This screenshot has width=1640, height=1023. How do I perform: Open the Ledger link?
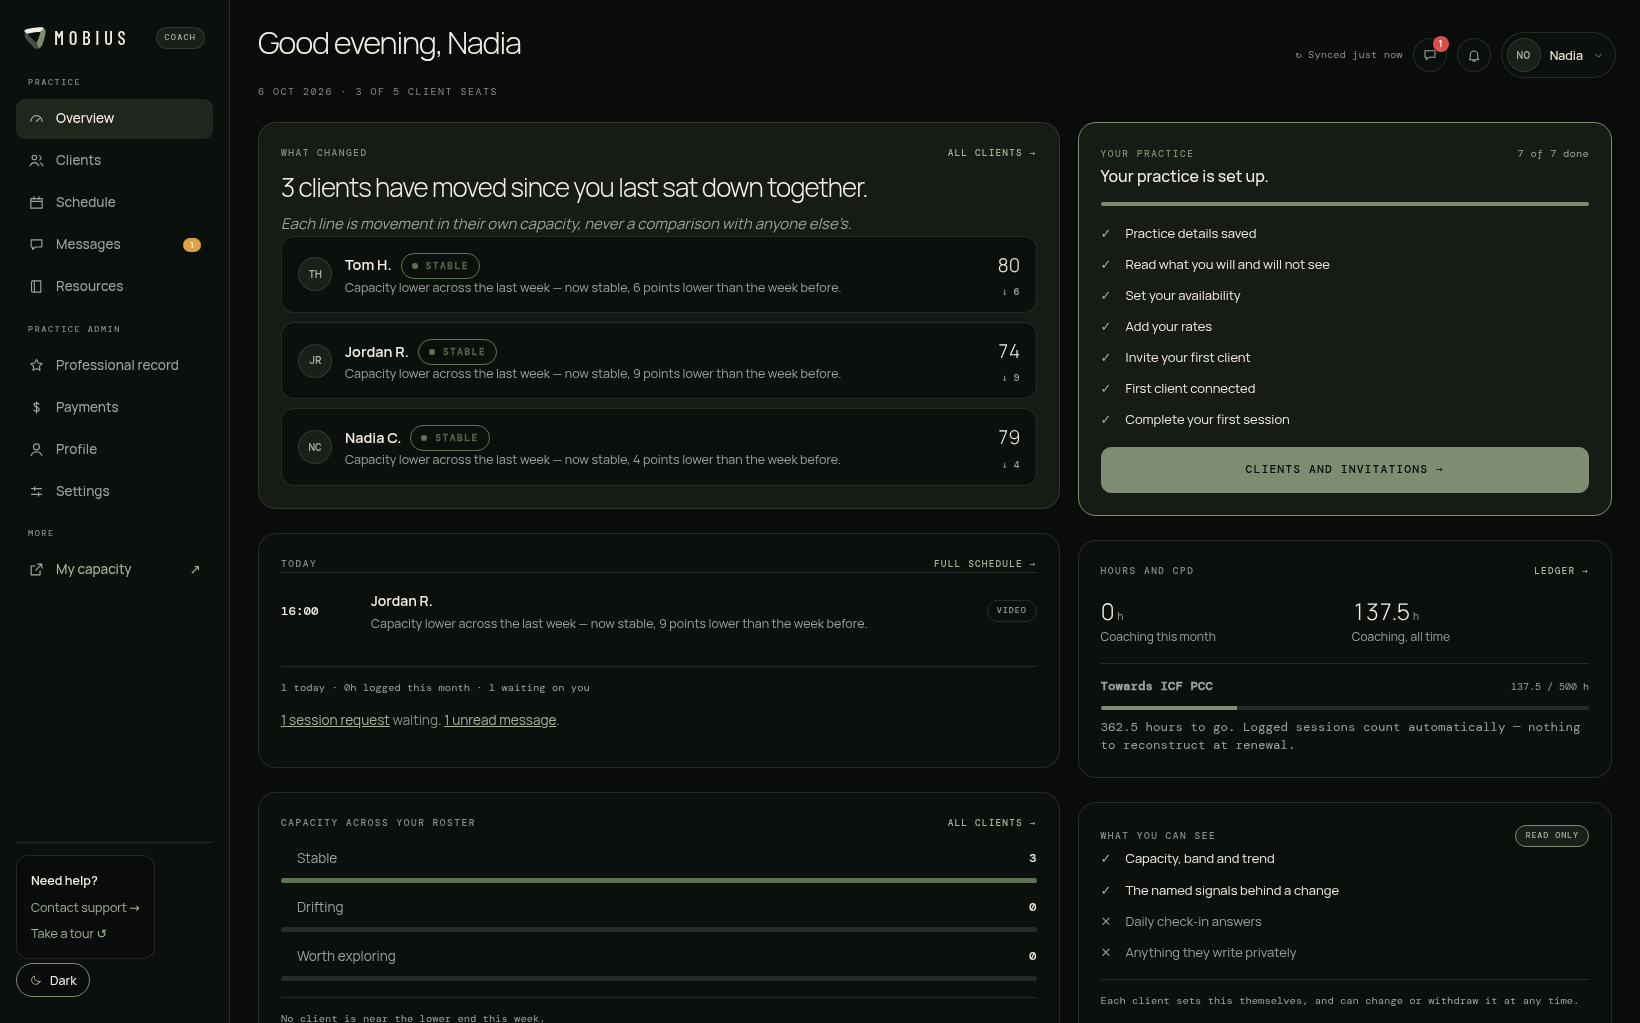click(1561, 571)
